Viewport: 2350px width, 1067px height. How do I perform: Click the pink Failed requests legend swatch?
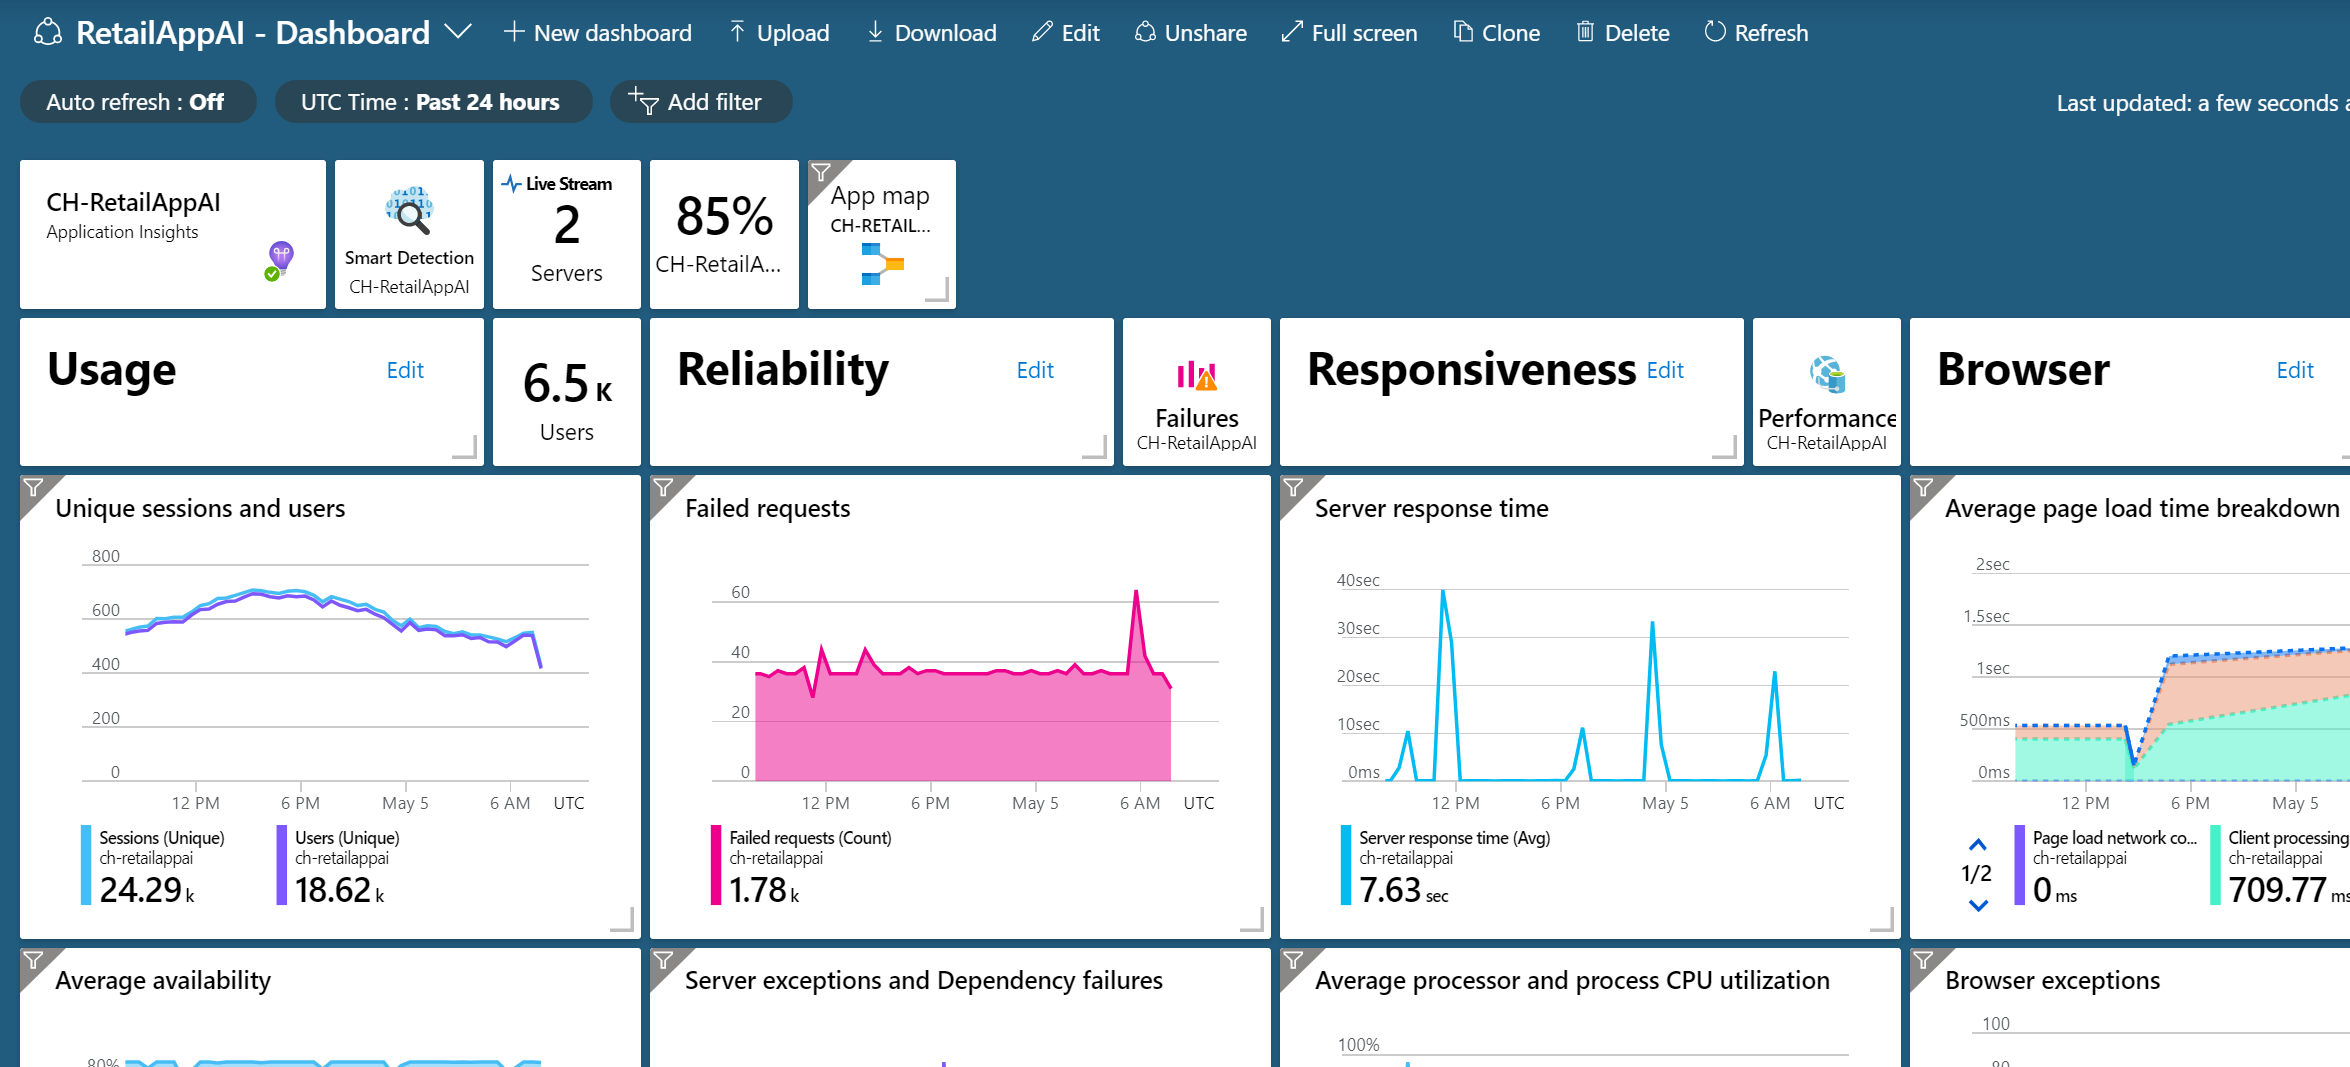[x=716, y=865]
